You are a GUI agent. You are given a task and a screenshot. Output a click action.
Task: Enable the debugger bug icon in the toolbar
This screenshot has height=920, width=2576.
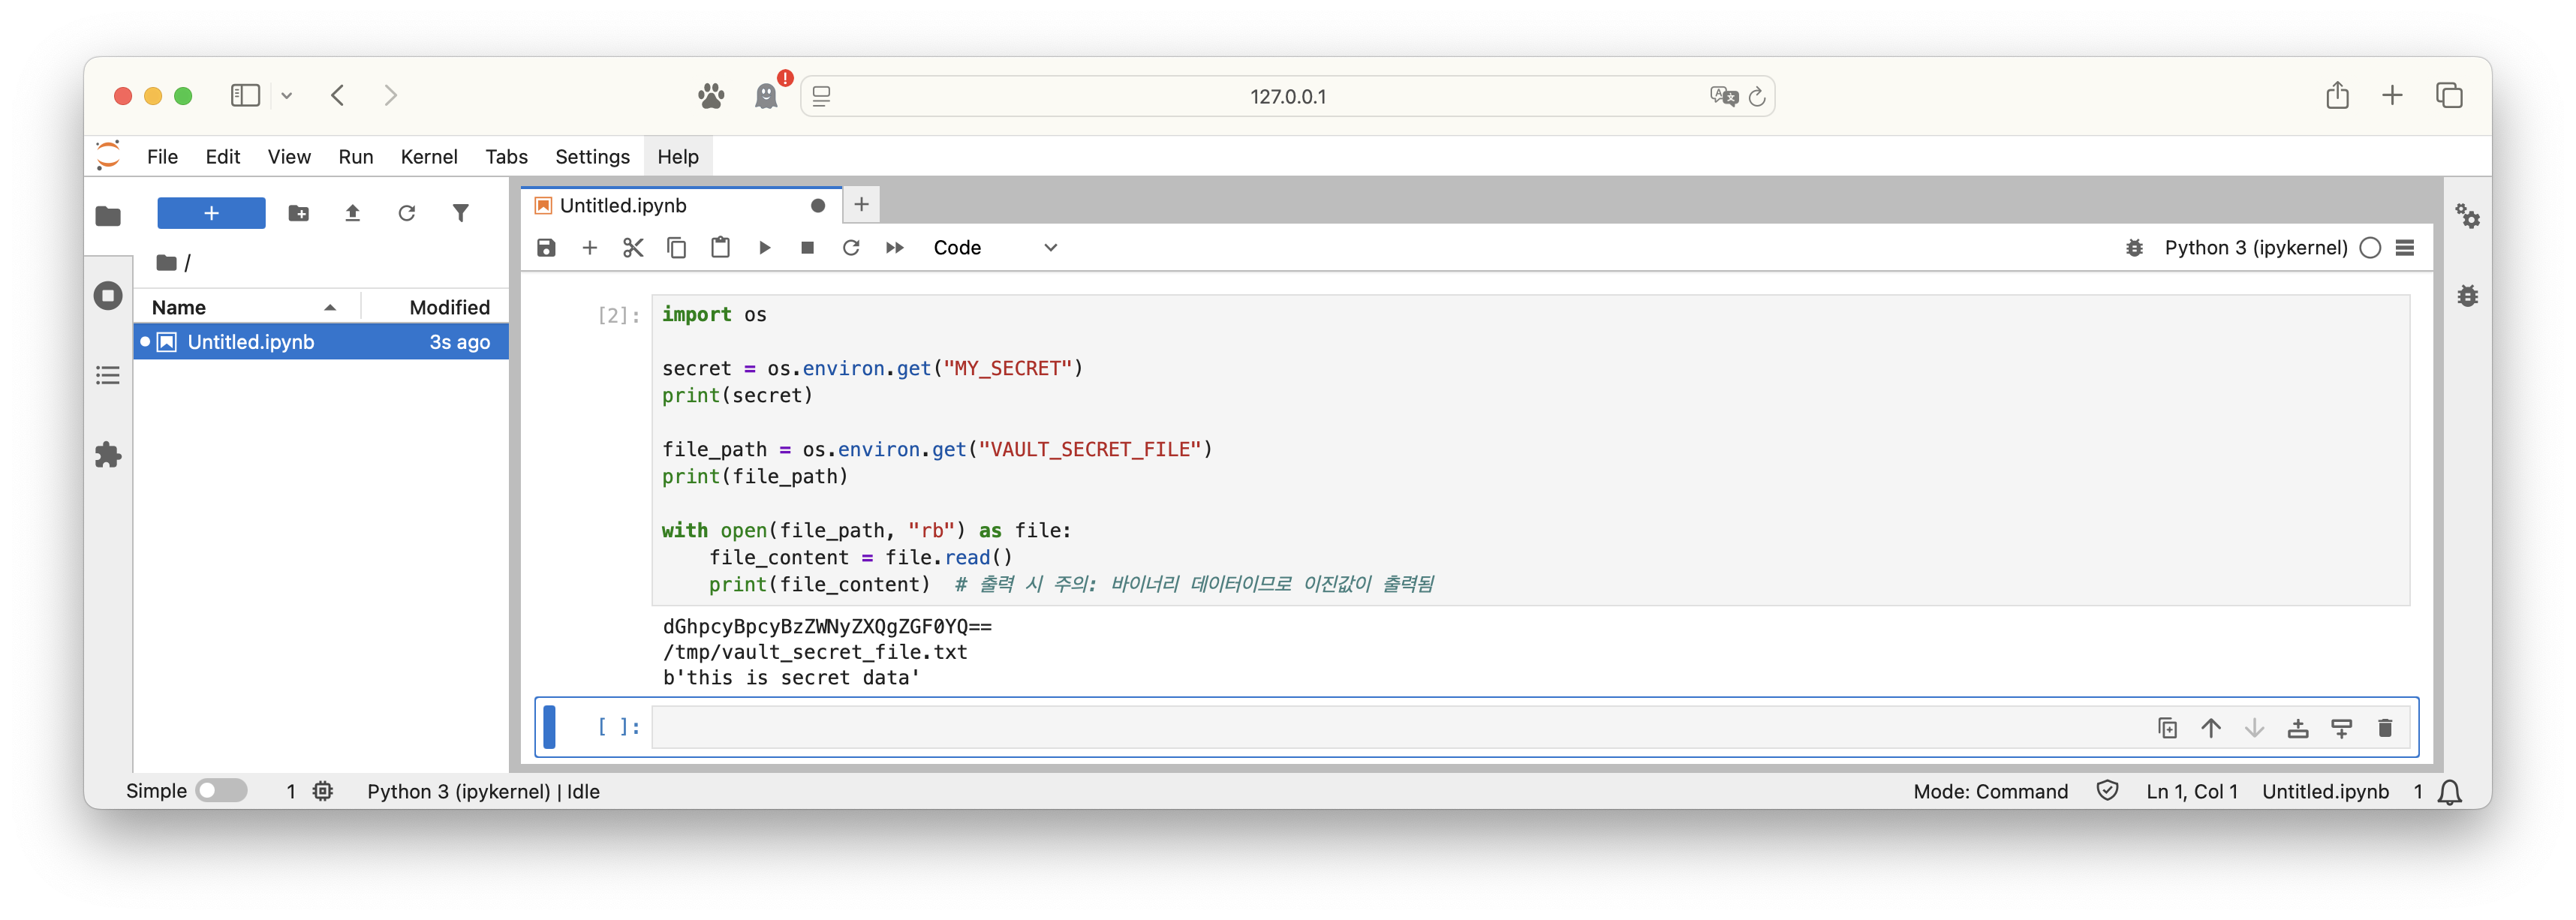(2134, 248)
